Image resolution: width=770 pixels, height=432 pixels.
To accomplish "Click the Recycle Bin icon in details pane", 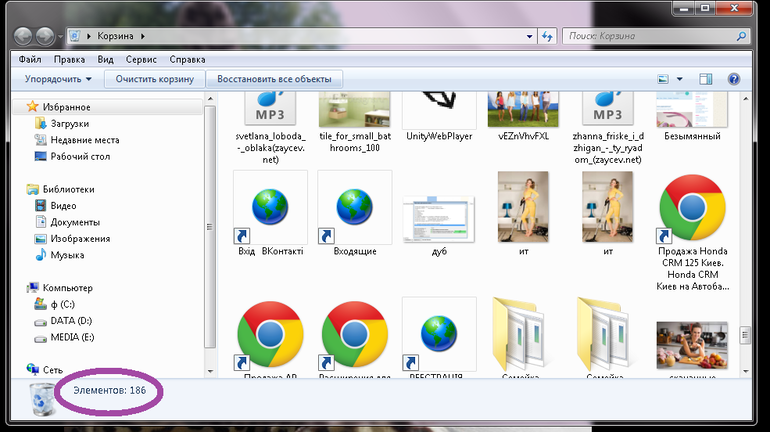I will point(42,399).
